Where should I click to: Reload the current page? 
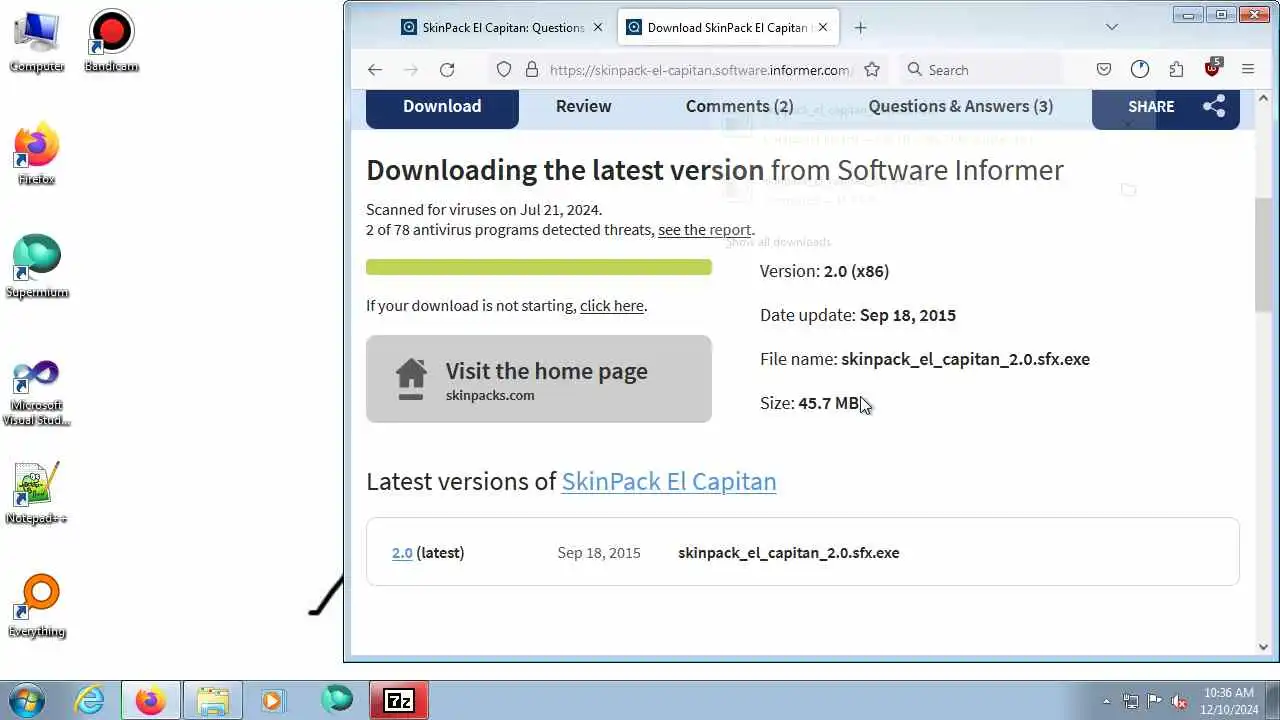(x=447, y=69)
